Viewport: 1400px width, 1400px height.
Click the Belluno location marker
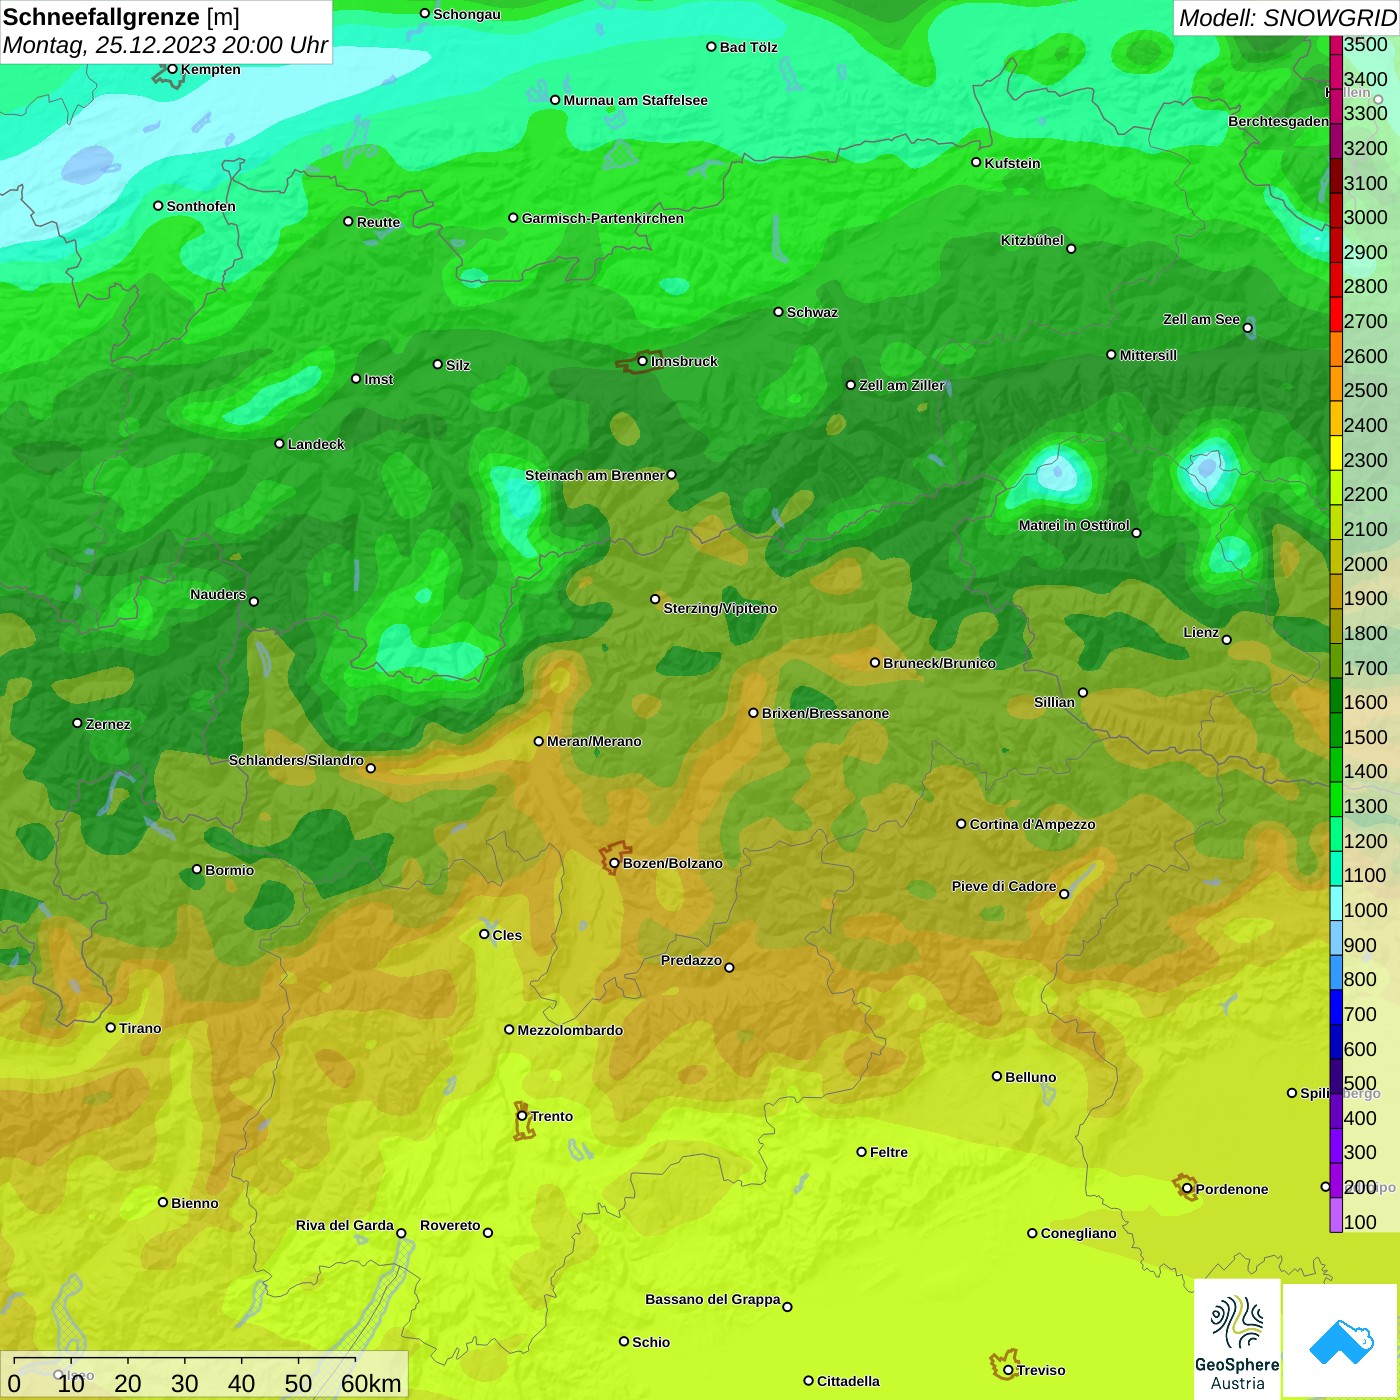996,1076
